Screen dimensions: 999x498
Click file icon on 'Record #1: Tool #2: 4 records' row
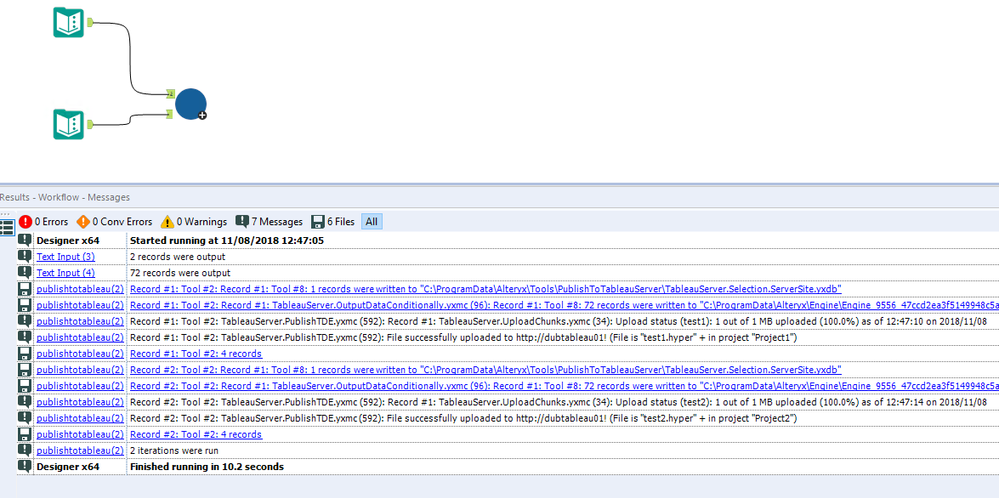(x=25, y=353)
